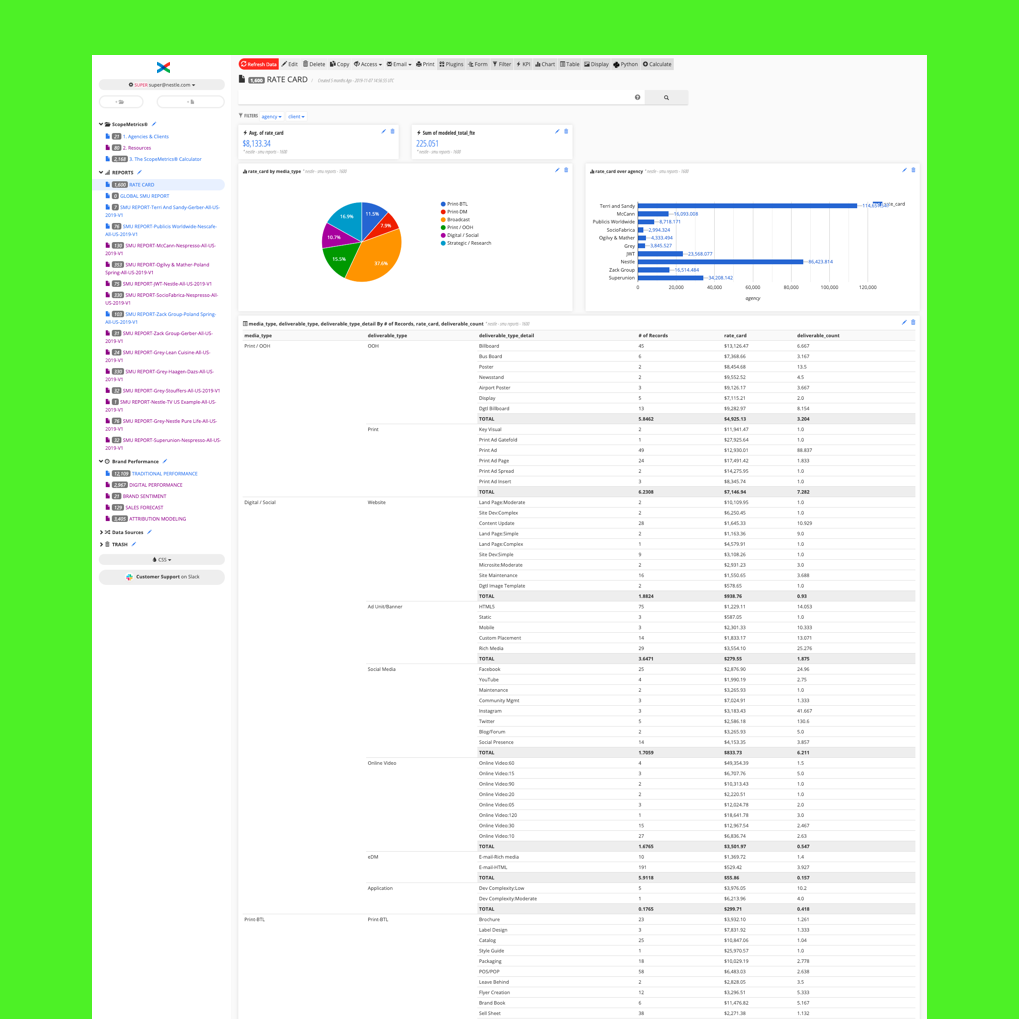The height and width of the screenshot is (1019, 1019).
Task: Select the Form tool
Action: click(x=478, y=64)
